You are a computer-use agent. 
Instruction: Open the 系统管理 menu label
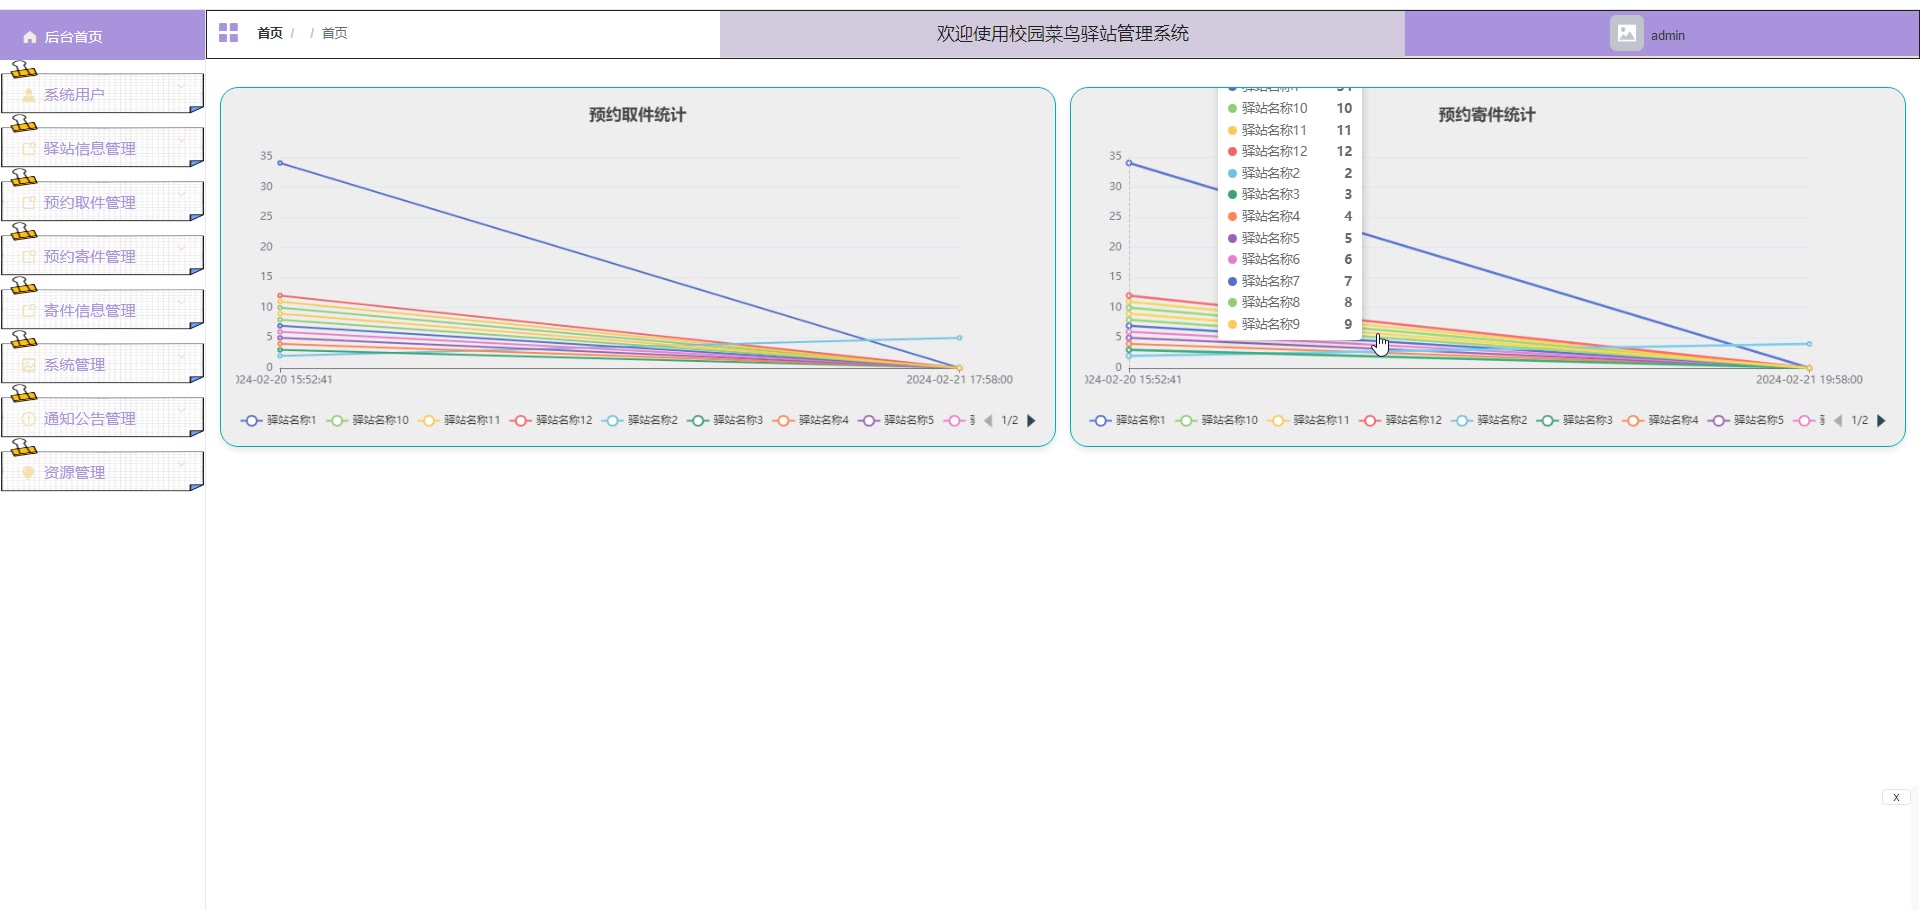(74, 365)
